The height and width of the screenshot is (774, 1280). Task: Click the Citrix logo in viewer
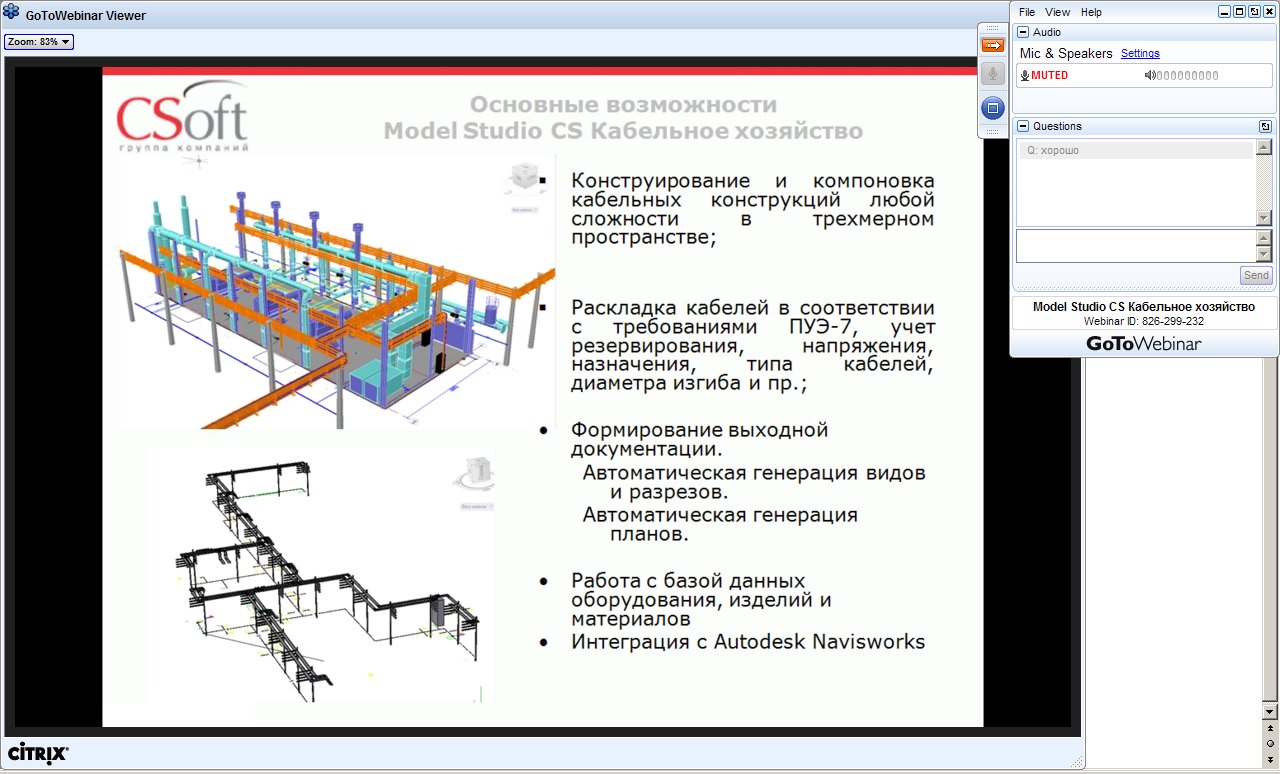point(38,753)
